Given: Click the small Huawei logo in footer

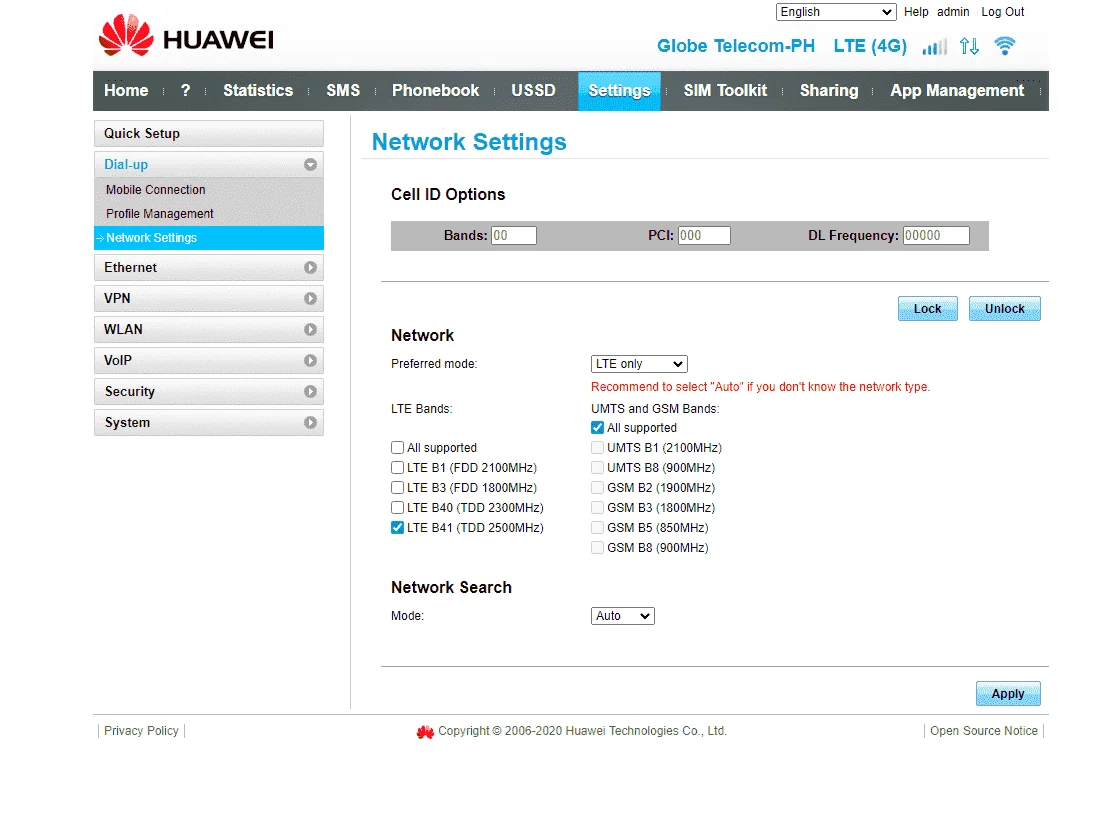Looking at the screenshot, I should pyautogui.click(x=425, y=732).
